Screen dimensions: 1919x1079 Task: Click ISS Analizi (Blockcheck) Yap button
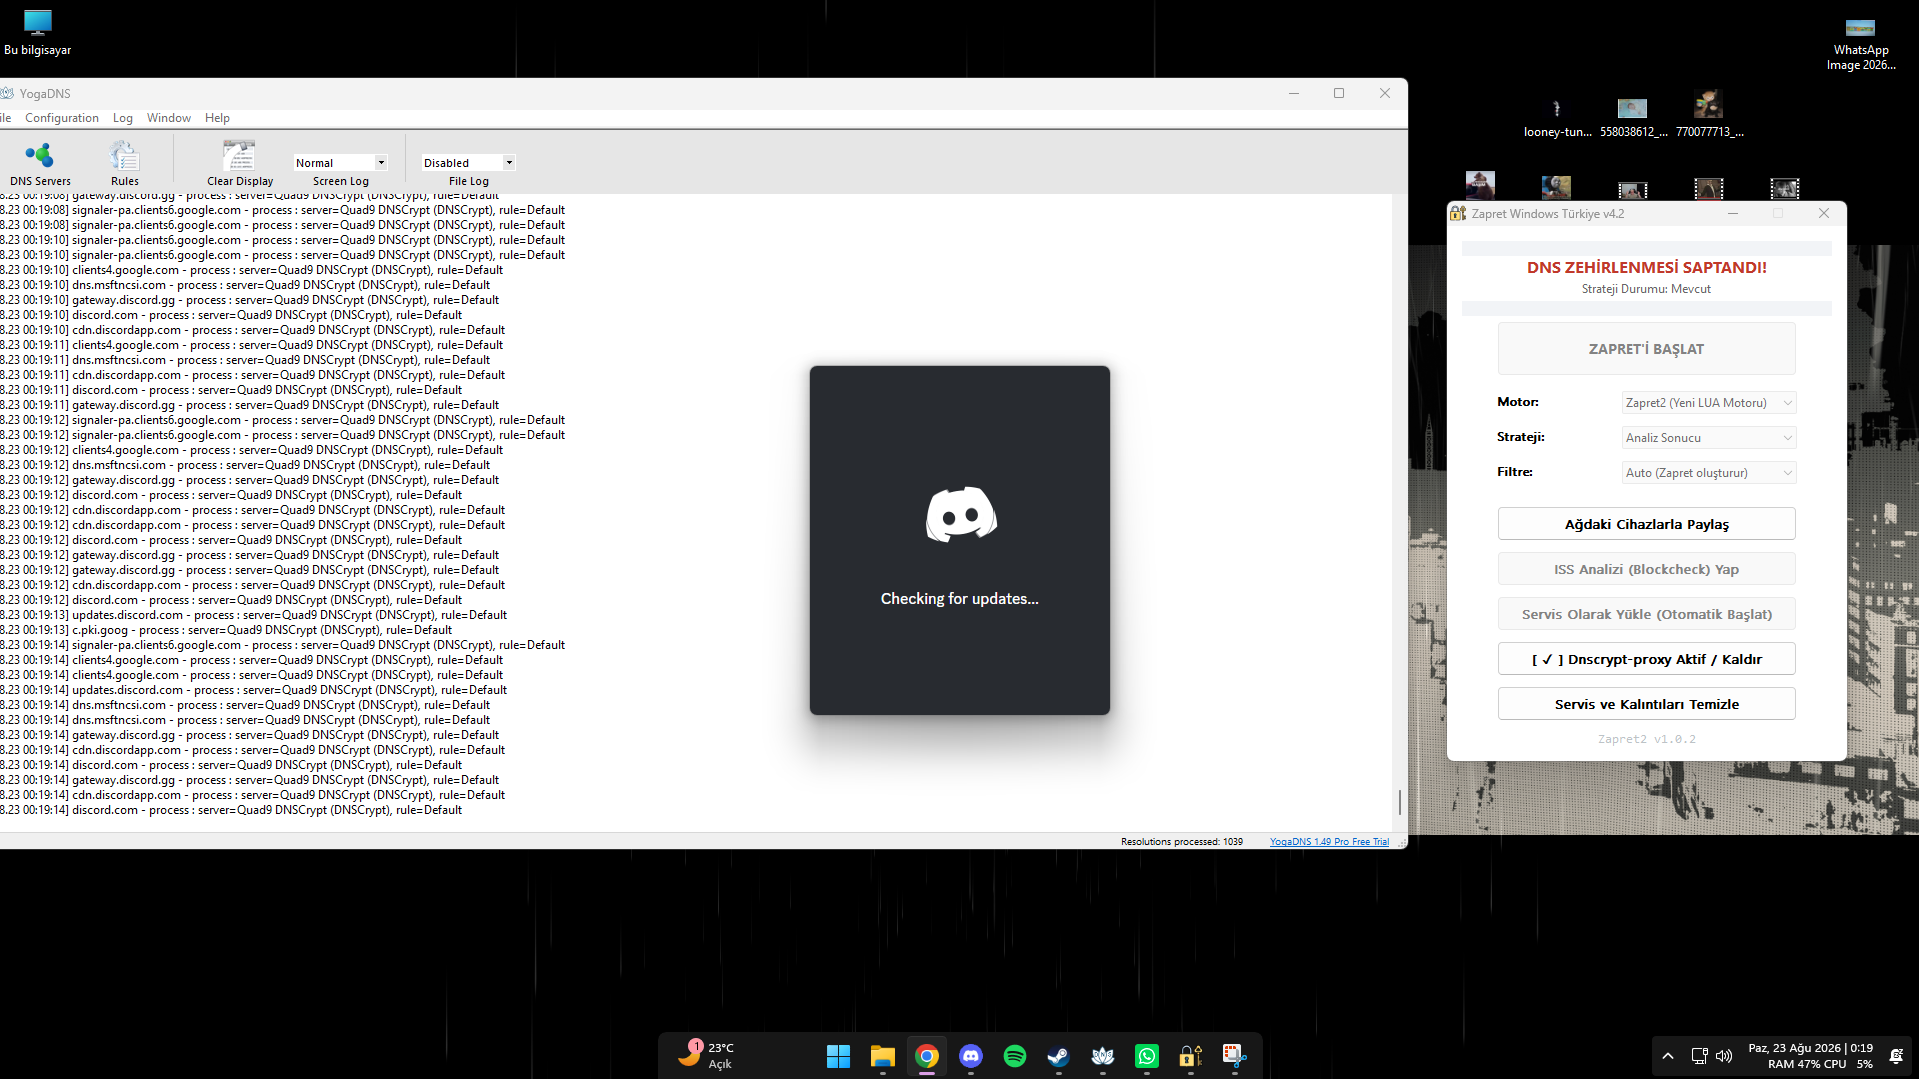click(1646, 569)
